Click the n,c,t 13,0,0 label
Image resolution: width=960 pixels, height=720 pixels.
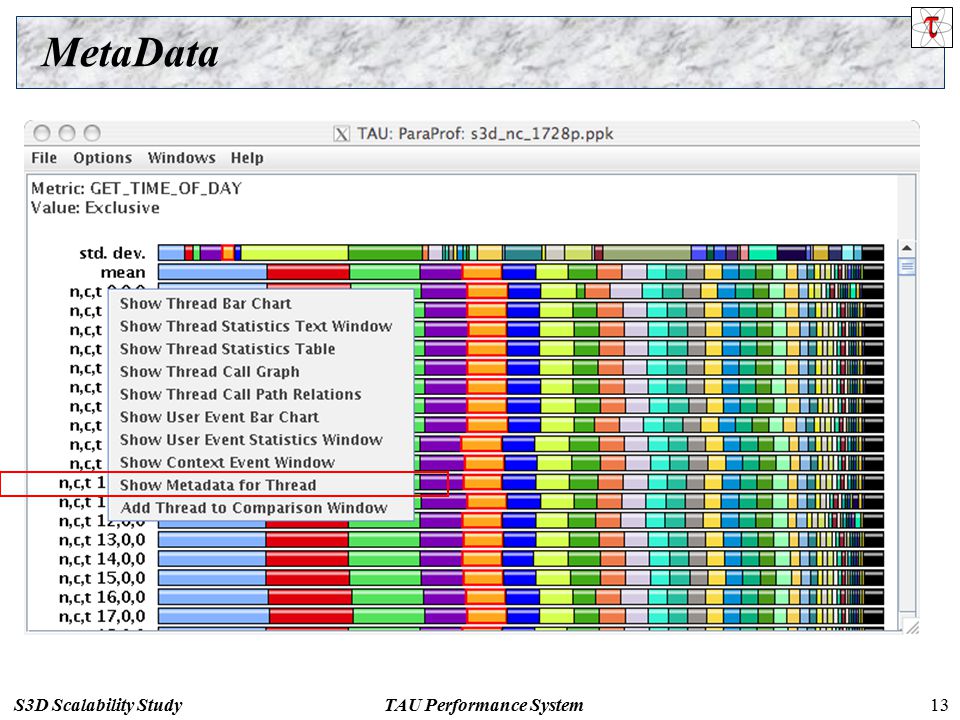coord(102,540)
